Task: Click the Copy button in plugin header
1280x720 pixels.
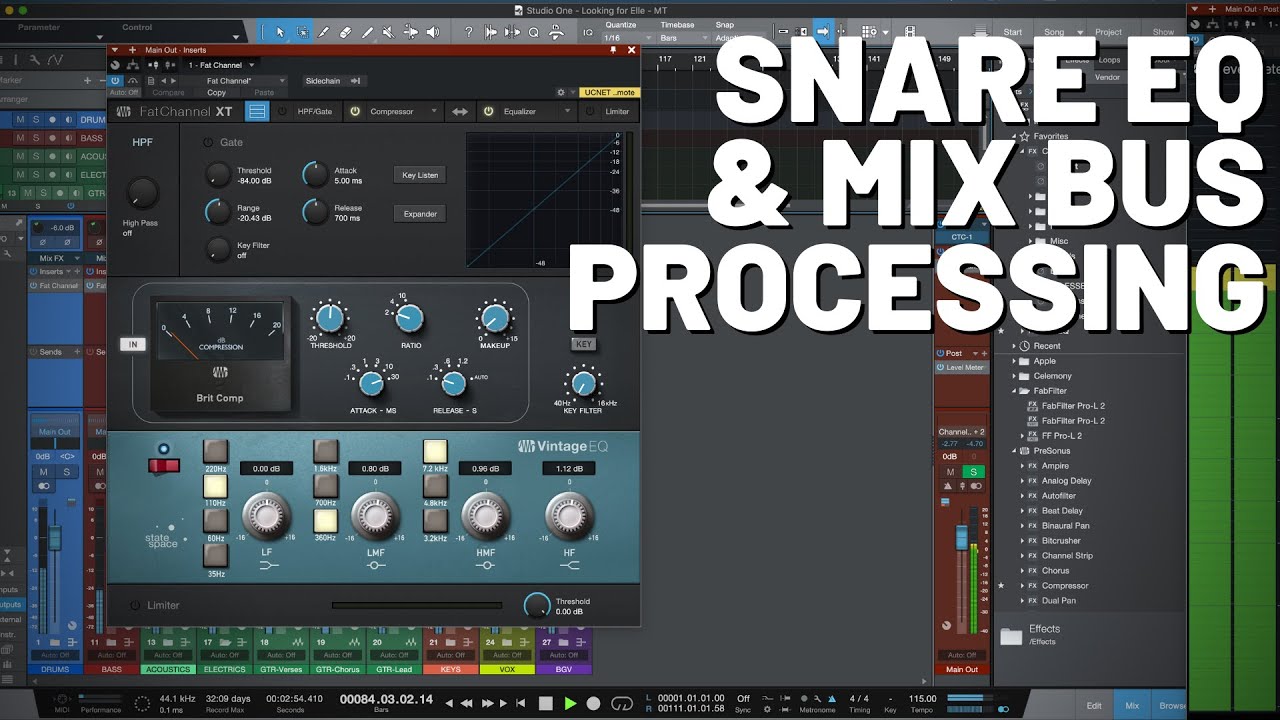Action: [x=216, y=93]
